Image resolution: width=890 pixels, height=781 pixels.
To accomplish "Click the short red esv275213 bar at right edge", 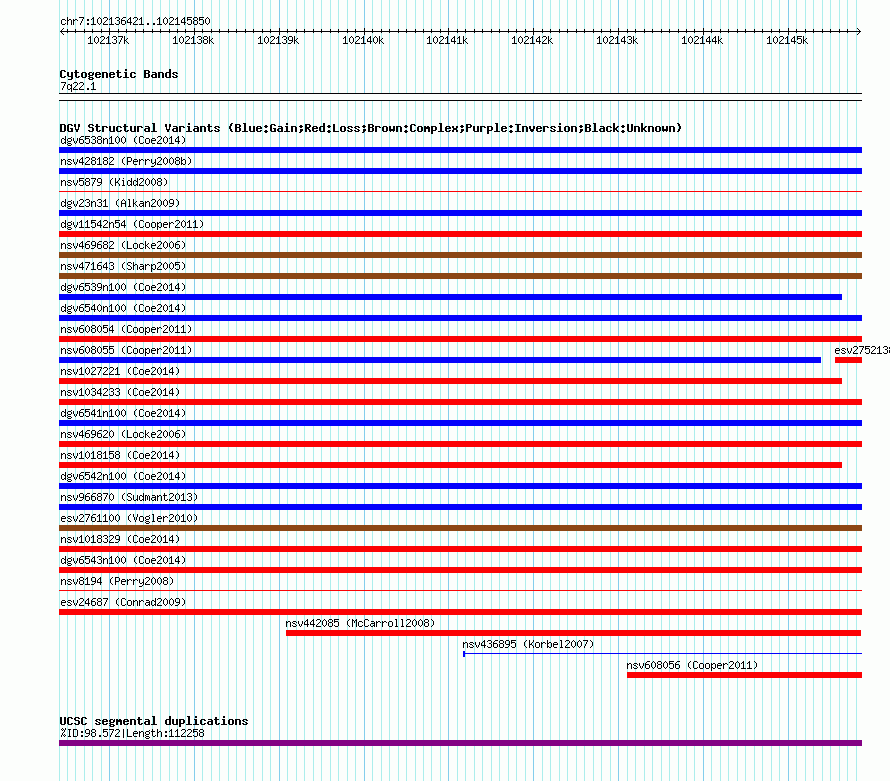I will [x=848, y=360].
